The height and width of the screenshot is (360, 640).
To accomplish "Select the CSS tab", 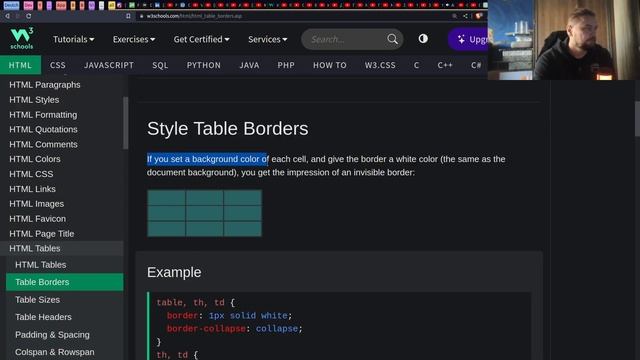I will tap(58, 65).
